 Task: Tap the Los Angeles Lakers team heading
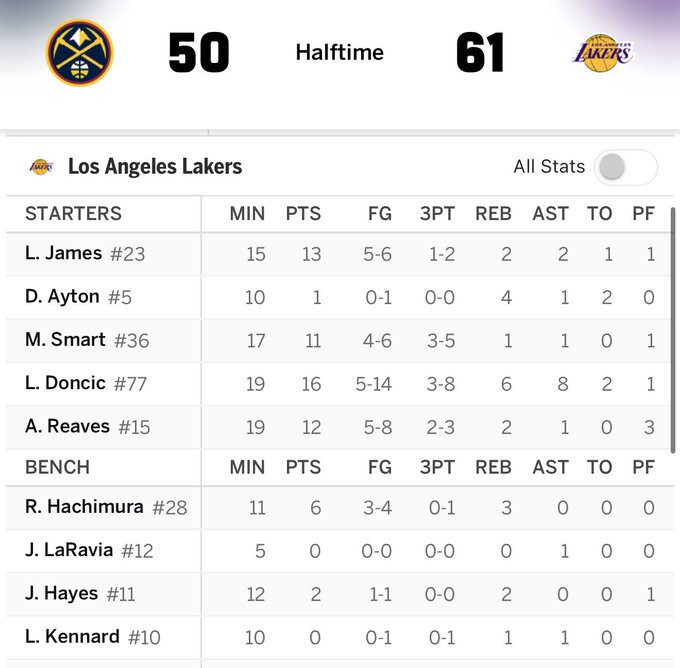pyautogui.click(x=155, y=166)
